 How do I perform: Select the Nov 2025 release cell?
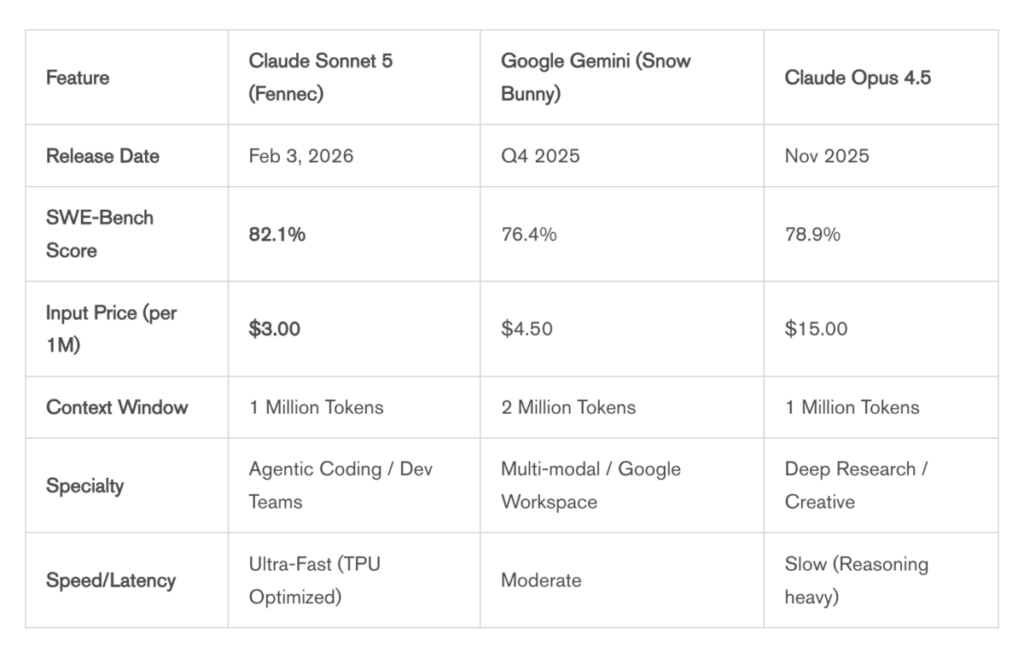click(x=827, y=156)
